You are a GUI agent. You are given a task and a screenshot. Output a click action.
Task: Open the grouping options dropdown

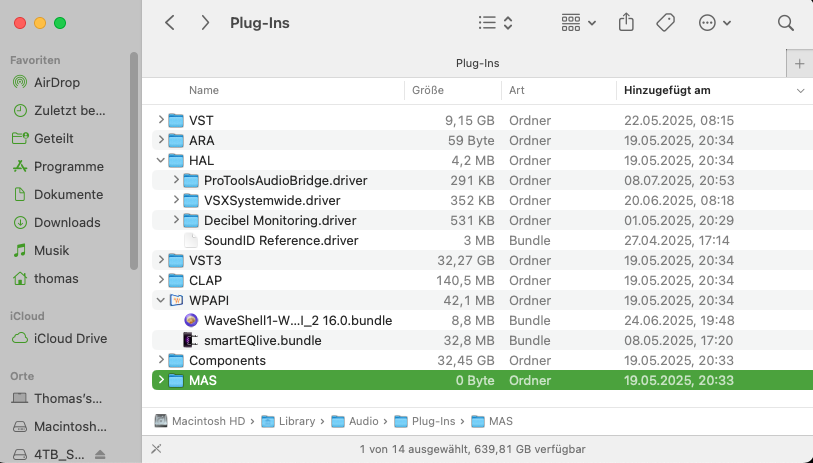point(578,22)
